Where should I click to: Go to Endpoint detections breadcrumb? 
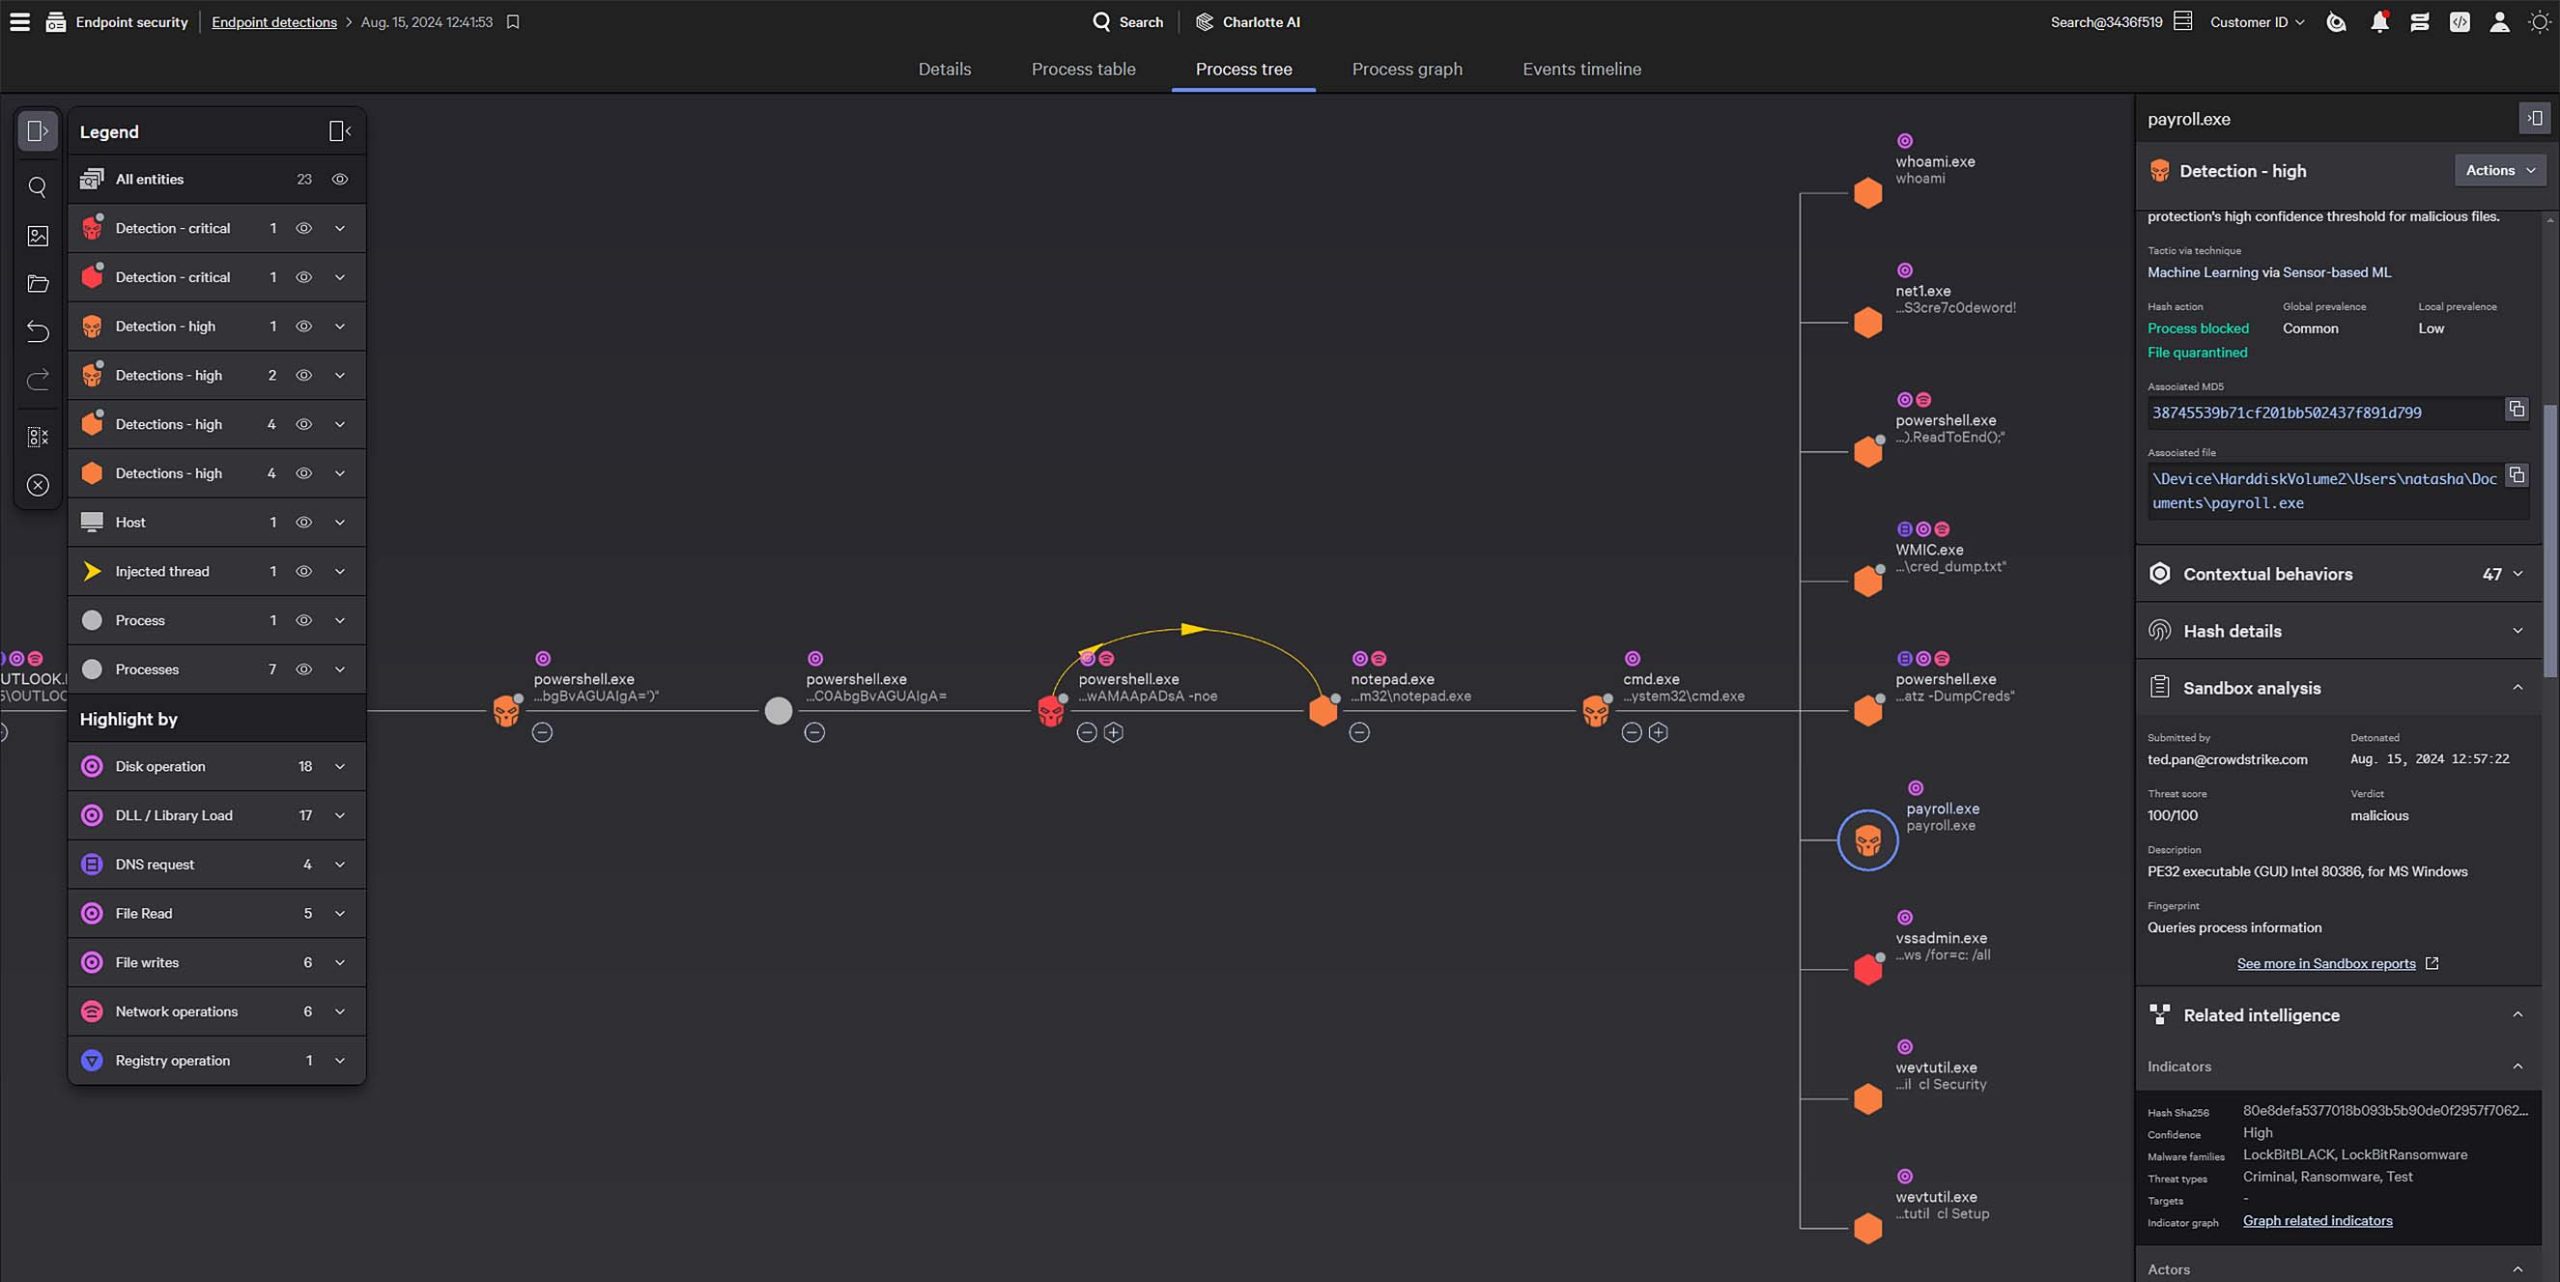point(274,22)
